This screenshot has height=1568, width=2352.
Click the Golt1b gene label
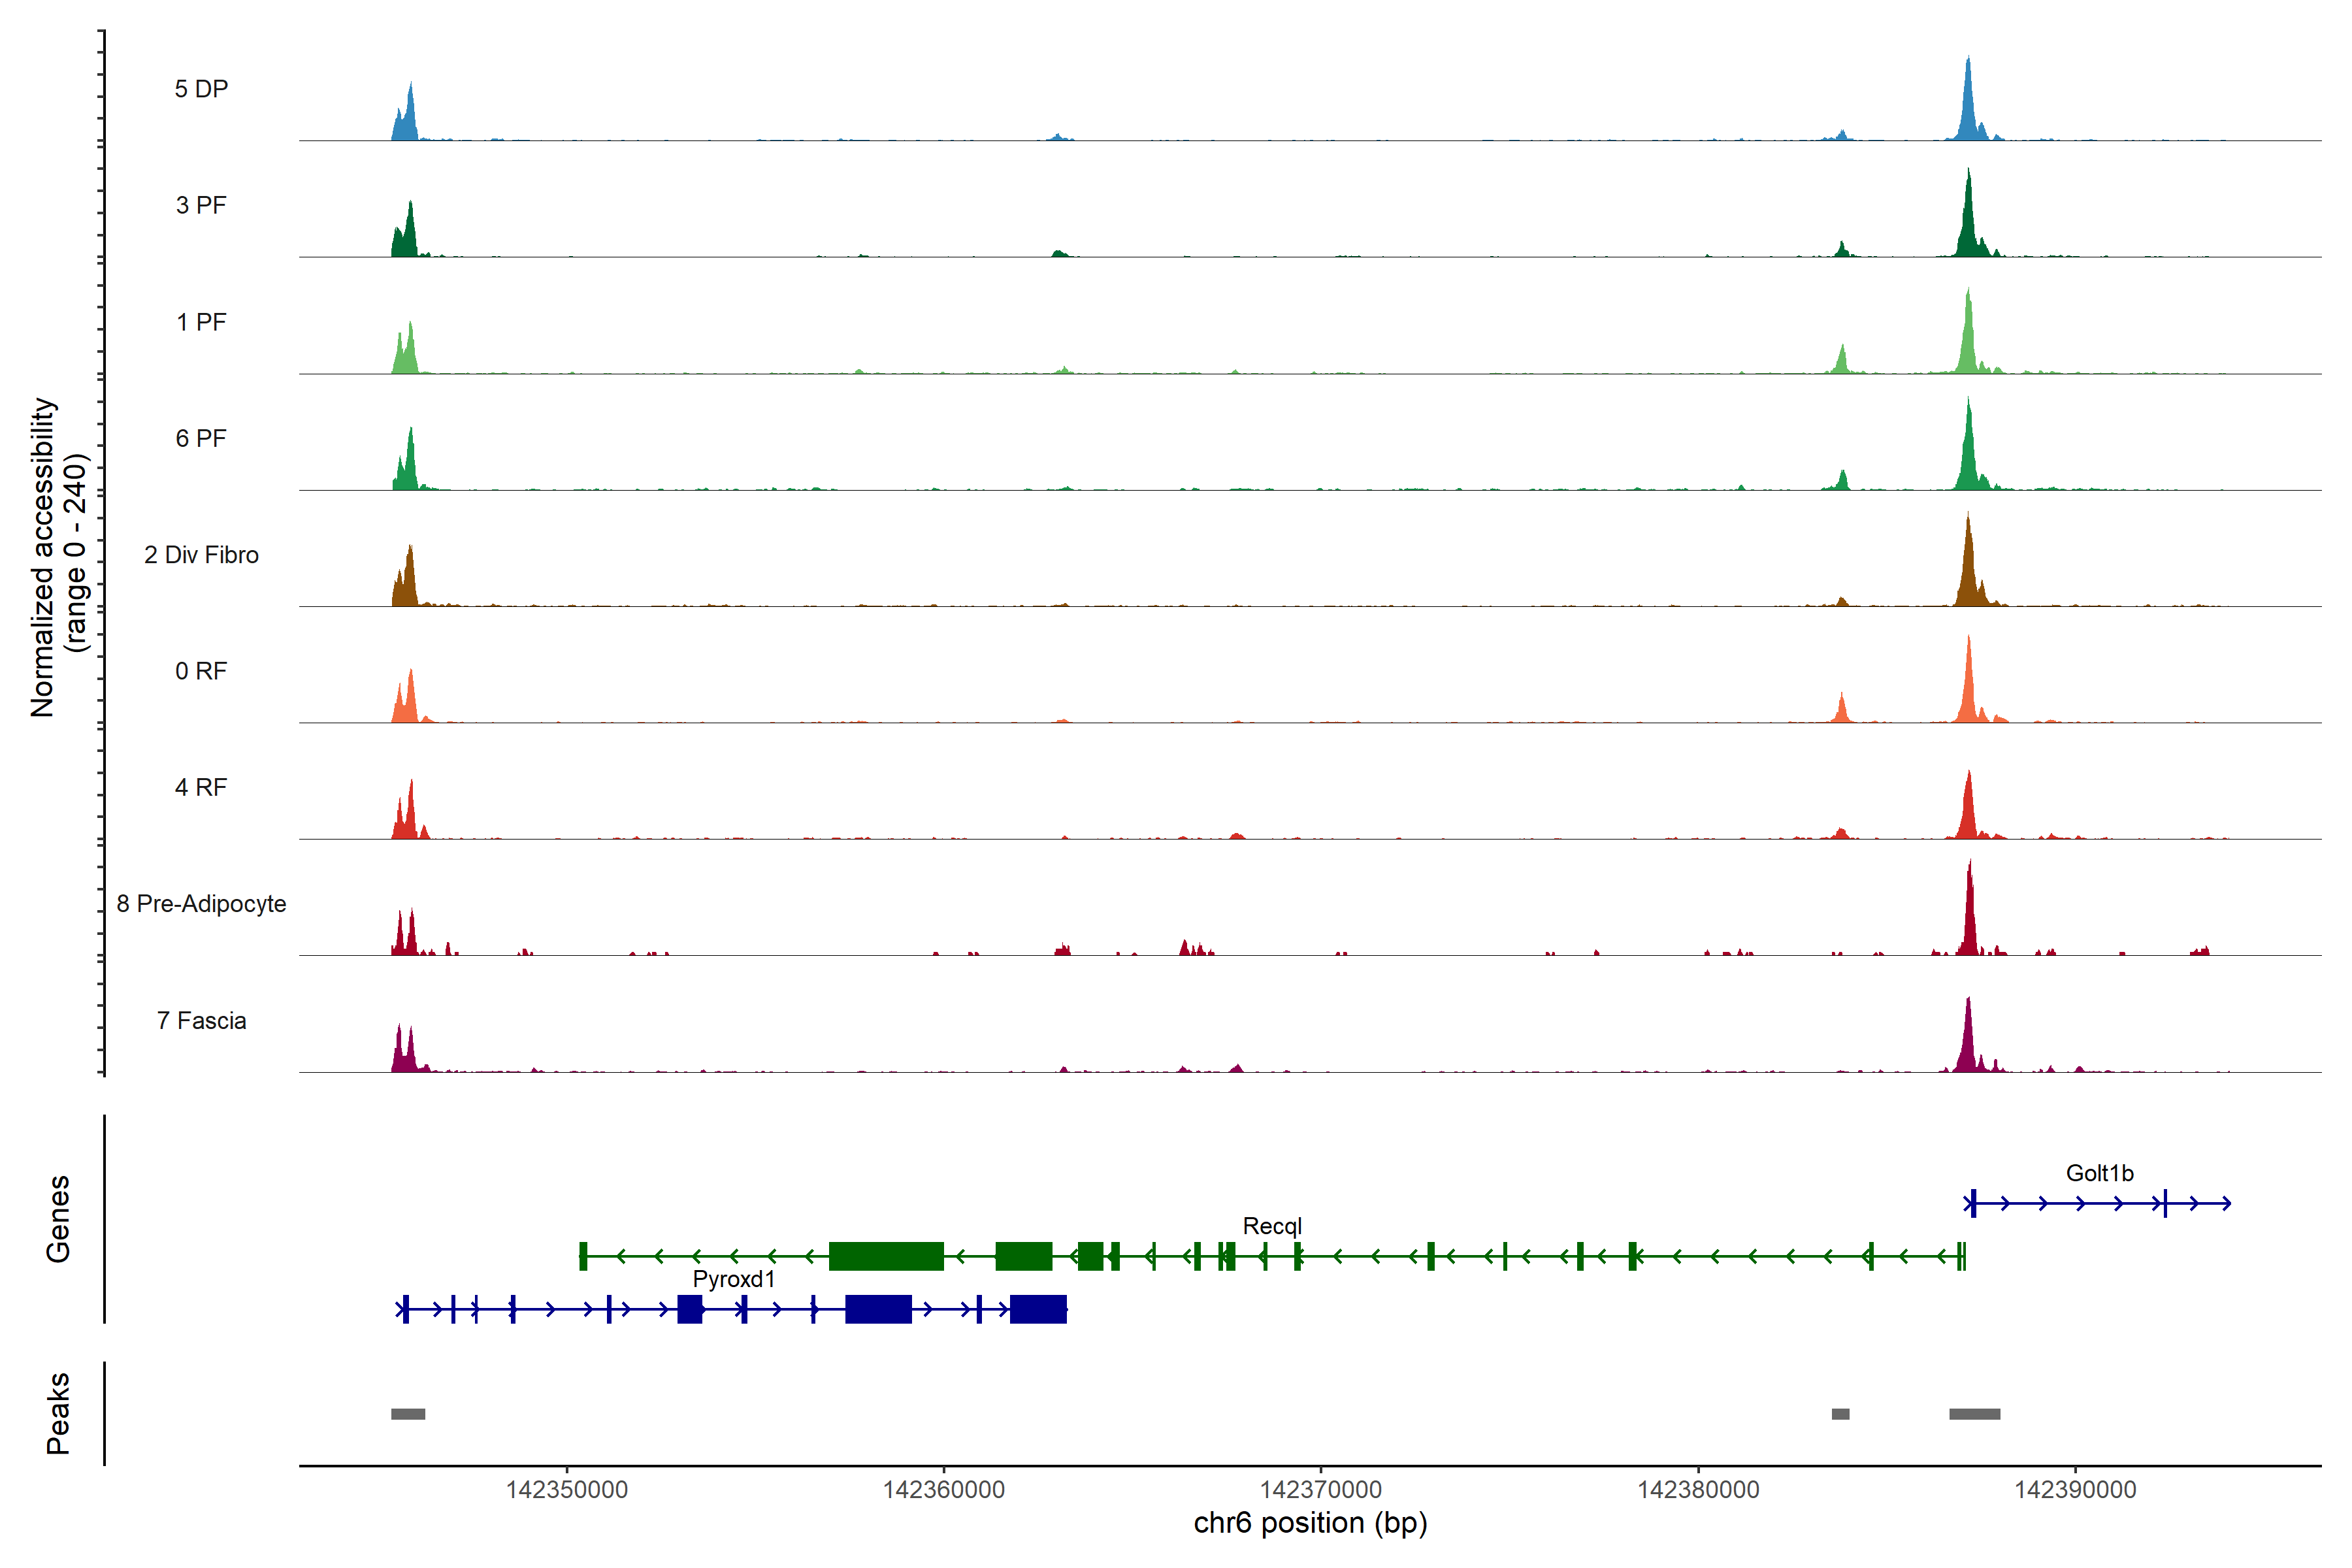[x=2099, y=1173]
